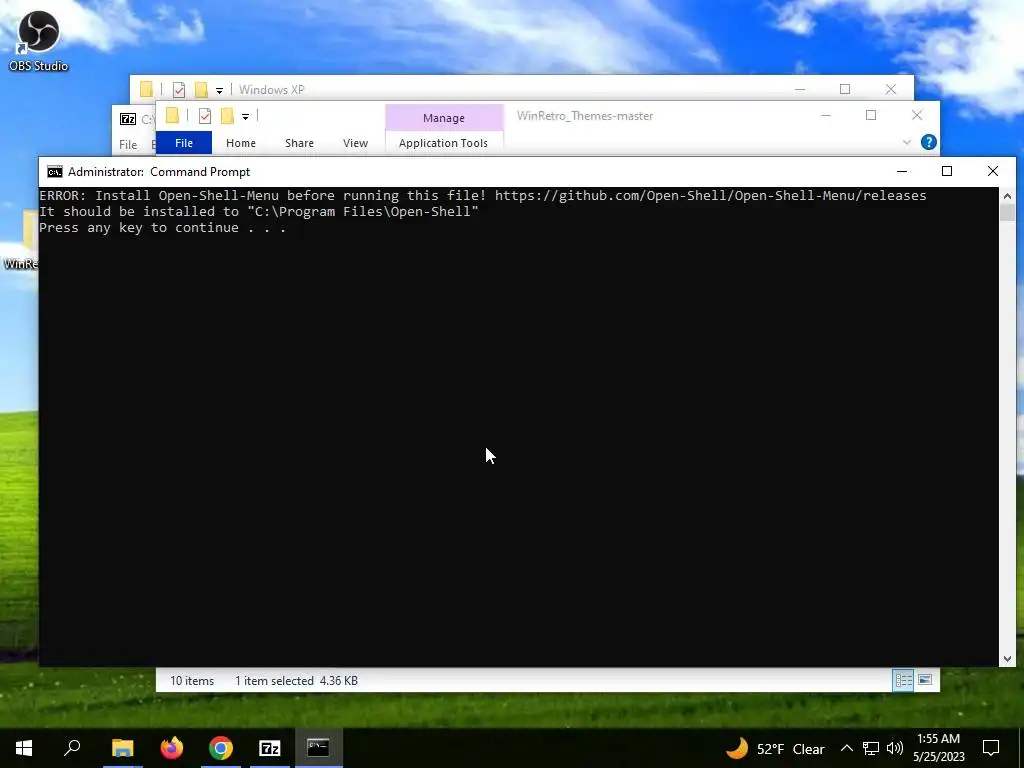1024x768 pixels.
Task: Click 'Press any key to continue' text
Action: pos(163,227)
